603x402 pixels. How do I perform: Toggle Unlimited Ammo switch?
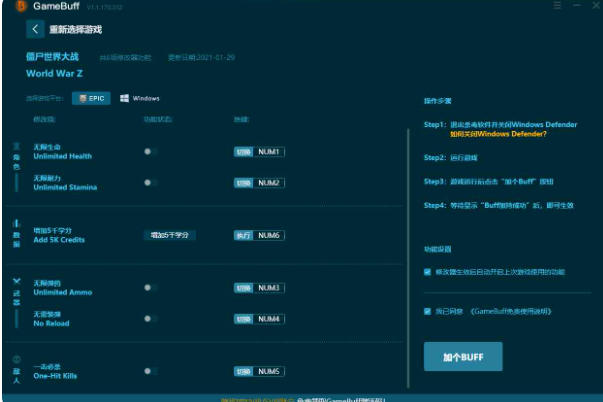coord(150,288)
